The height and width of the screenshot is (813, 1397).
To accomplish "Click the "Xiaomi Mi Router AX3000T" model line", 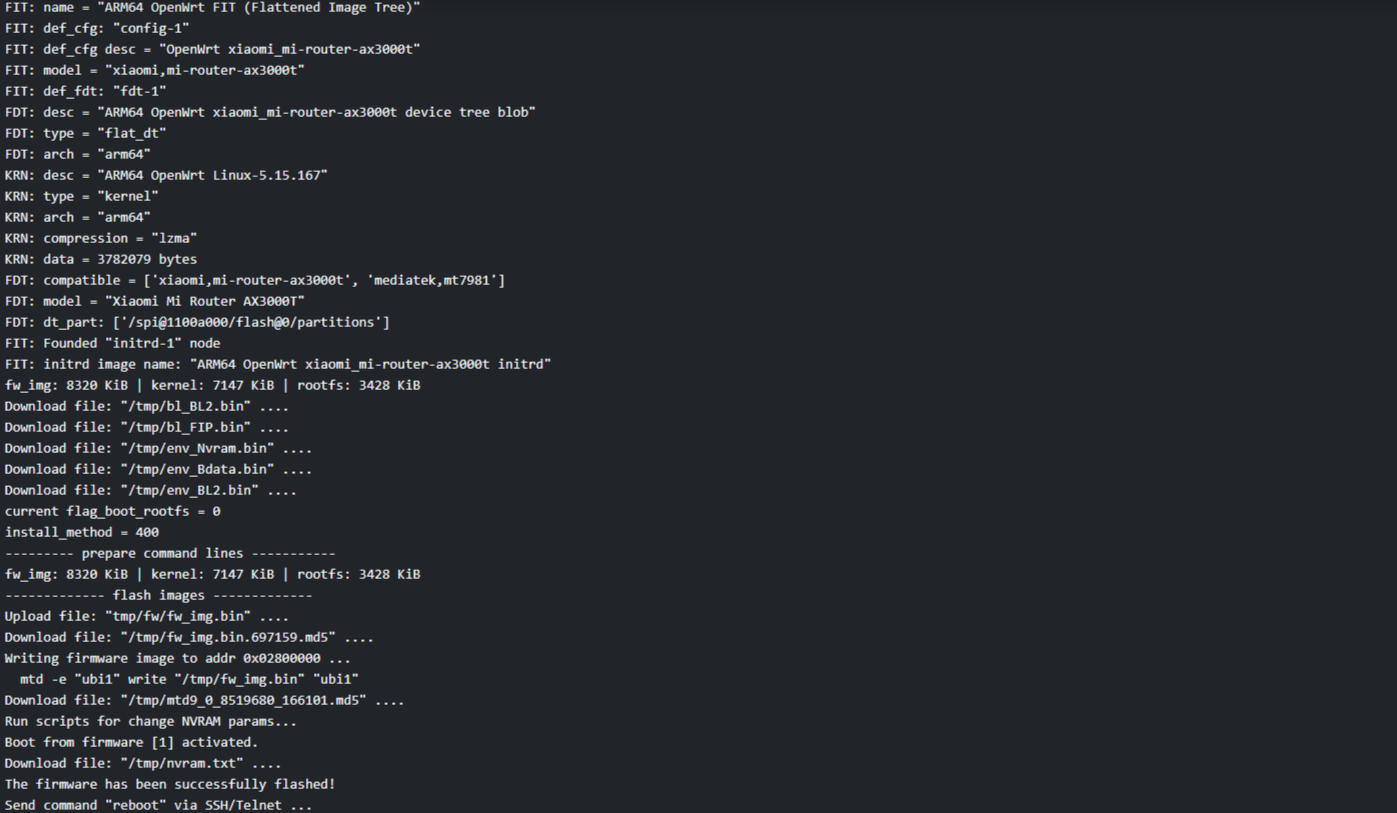I will point(154,301).
